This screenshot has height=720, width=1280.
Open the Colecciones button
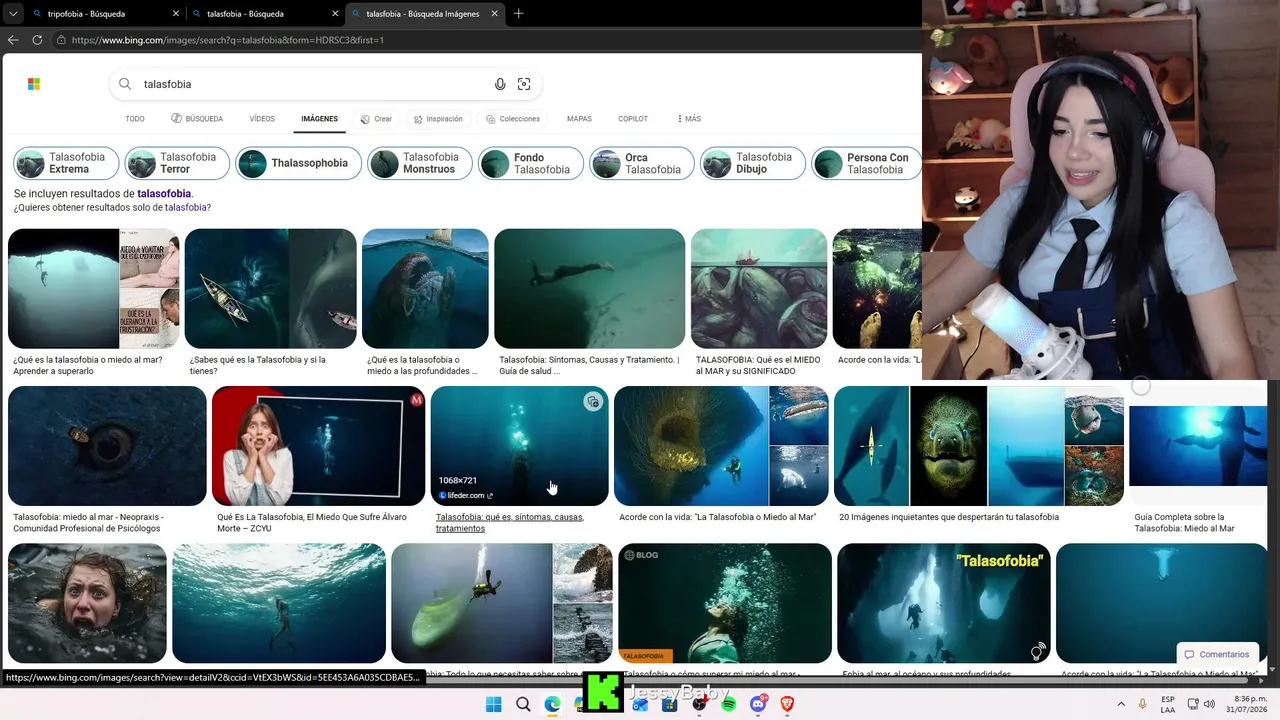pyautogui.click(x=513, y=119)
